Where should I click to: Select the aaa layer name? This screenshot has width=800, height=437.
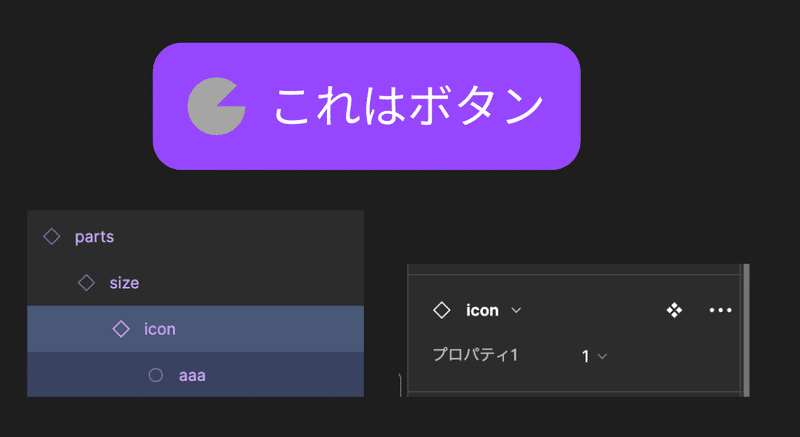coord(192,376)
